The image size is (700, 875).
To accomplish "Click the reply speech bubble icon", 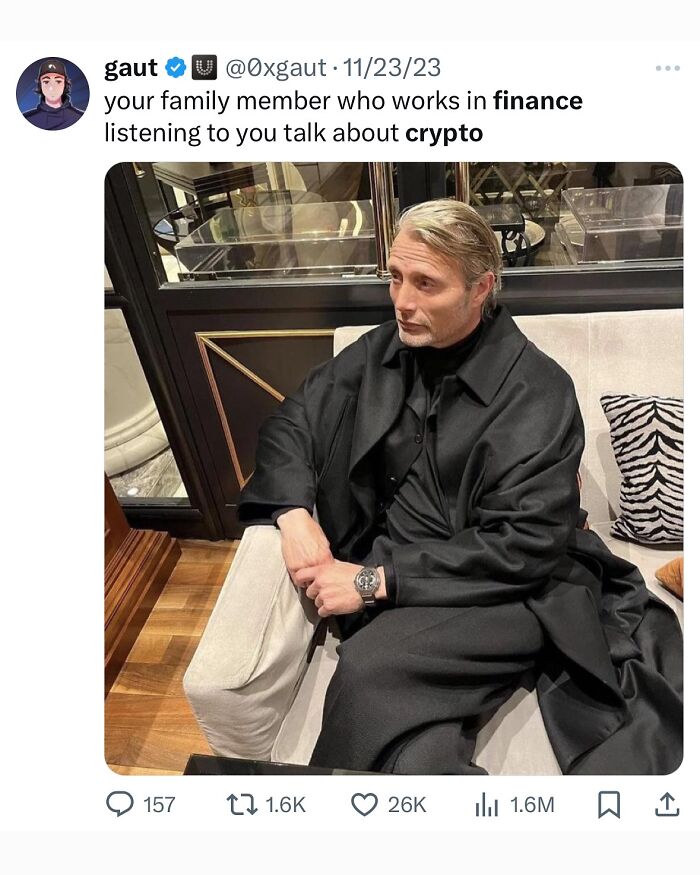I will click(119, 805).
